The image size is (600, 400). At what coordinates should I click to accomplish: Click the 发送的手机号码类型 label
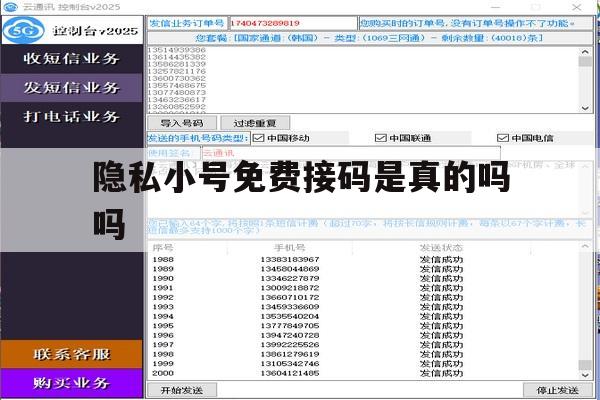tap(199, 138)
